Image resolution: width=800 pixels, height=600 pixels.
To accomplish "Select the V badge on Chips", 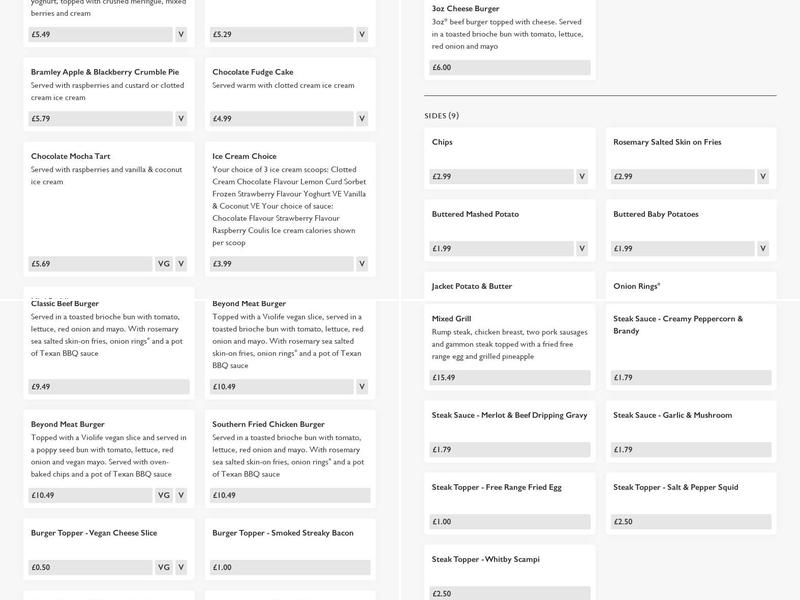I will point(582,177).
